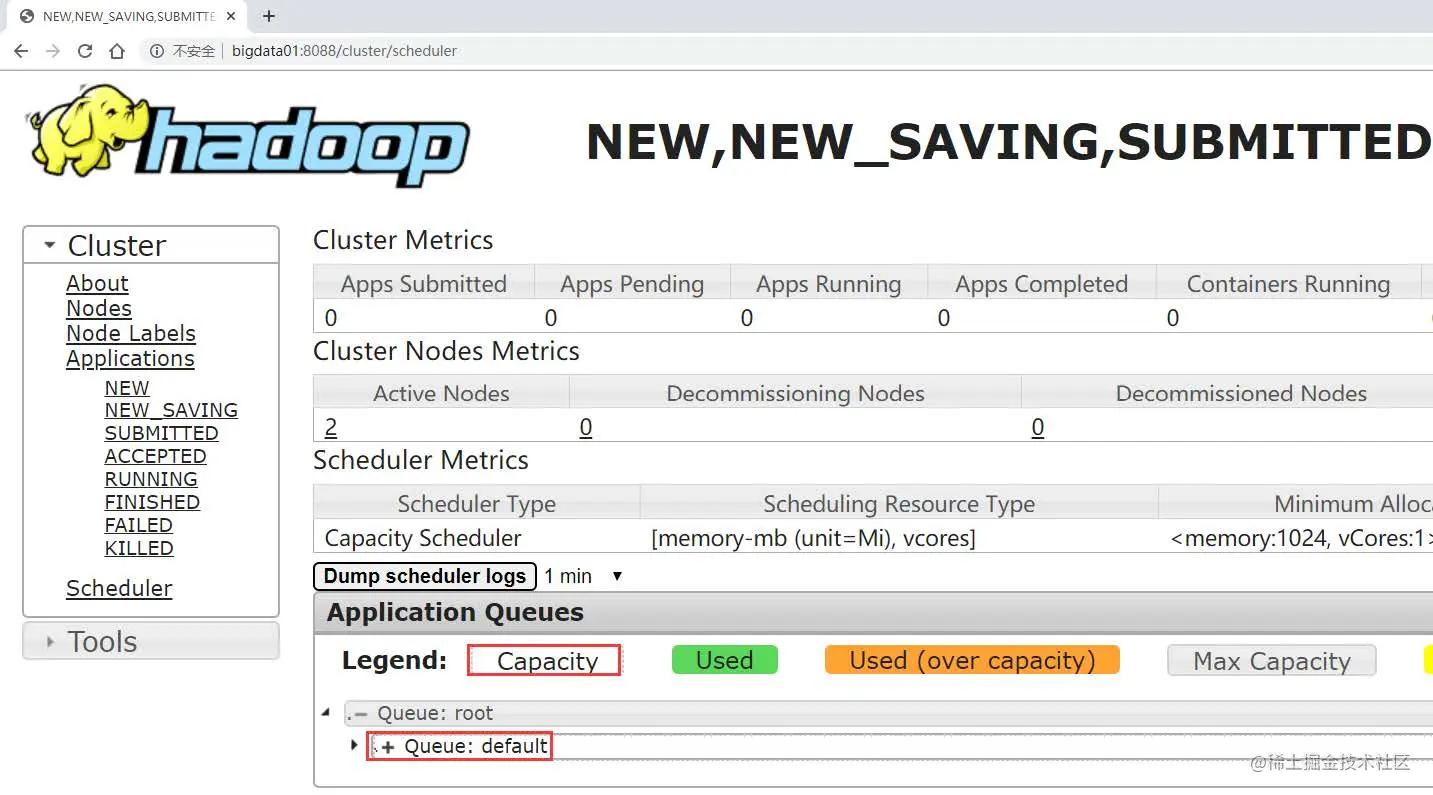
Task: Filter applications by SUBMITTED state
Action: 161,434
